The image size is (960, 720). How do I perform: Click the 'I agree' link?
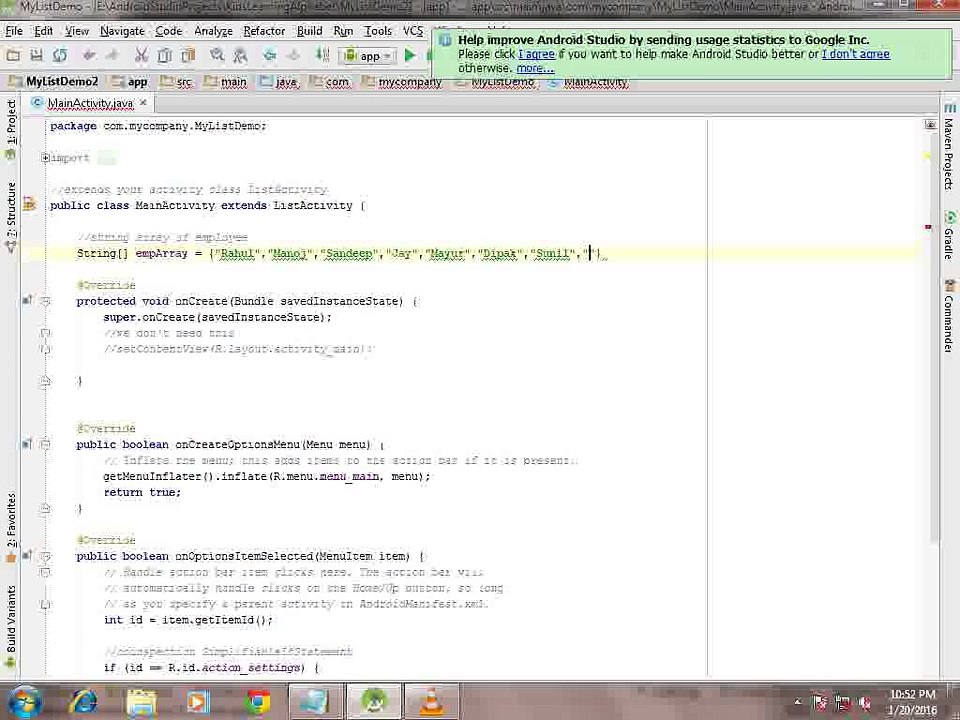(x=536, y=54)
